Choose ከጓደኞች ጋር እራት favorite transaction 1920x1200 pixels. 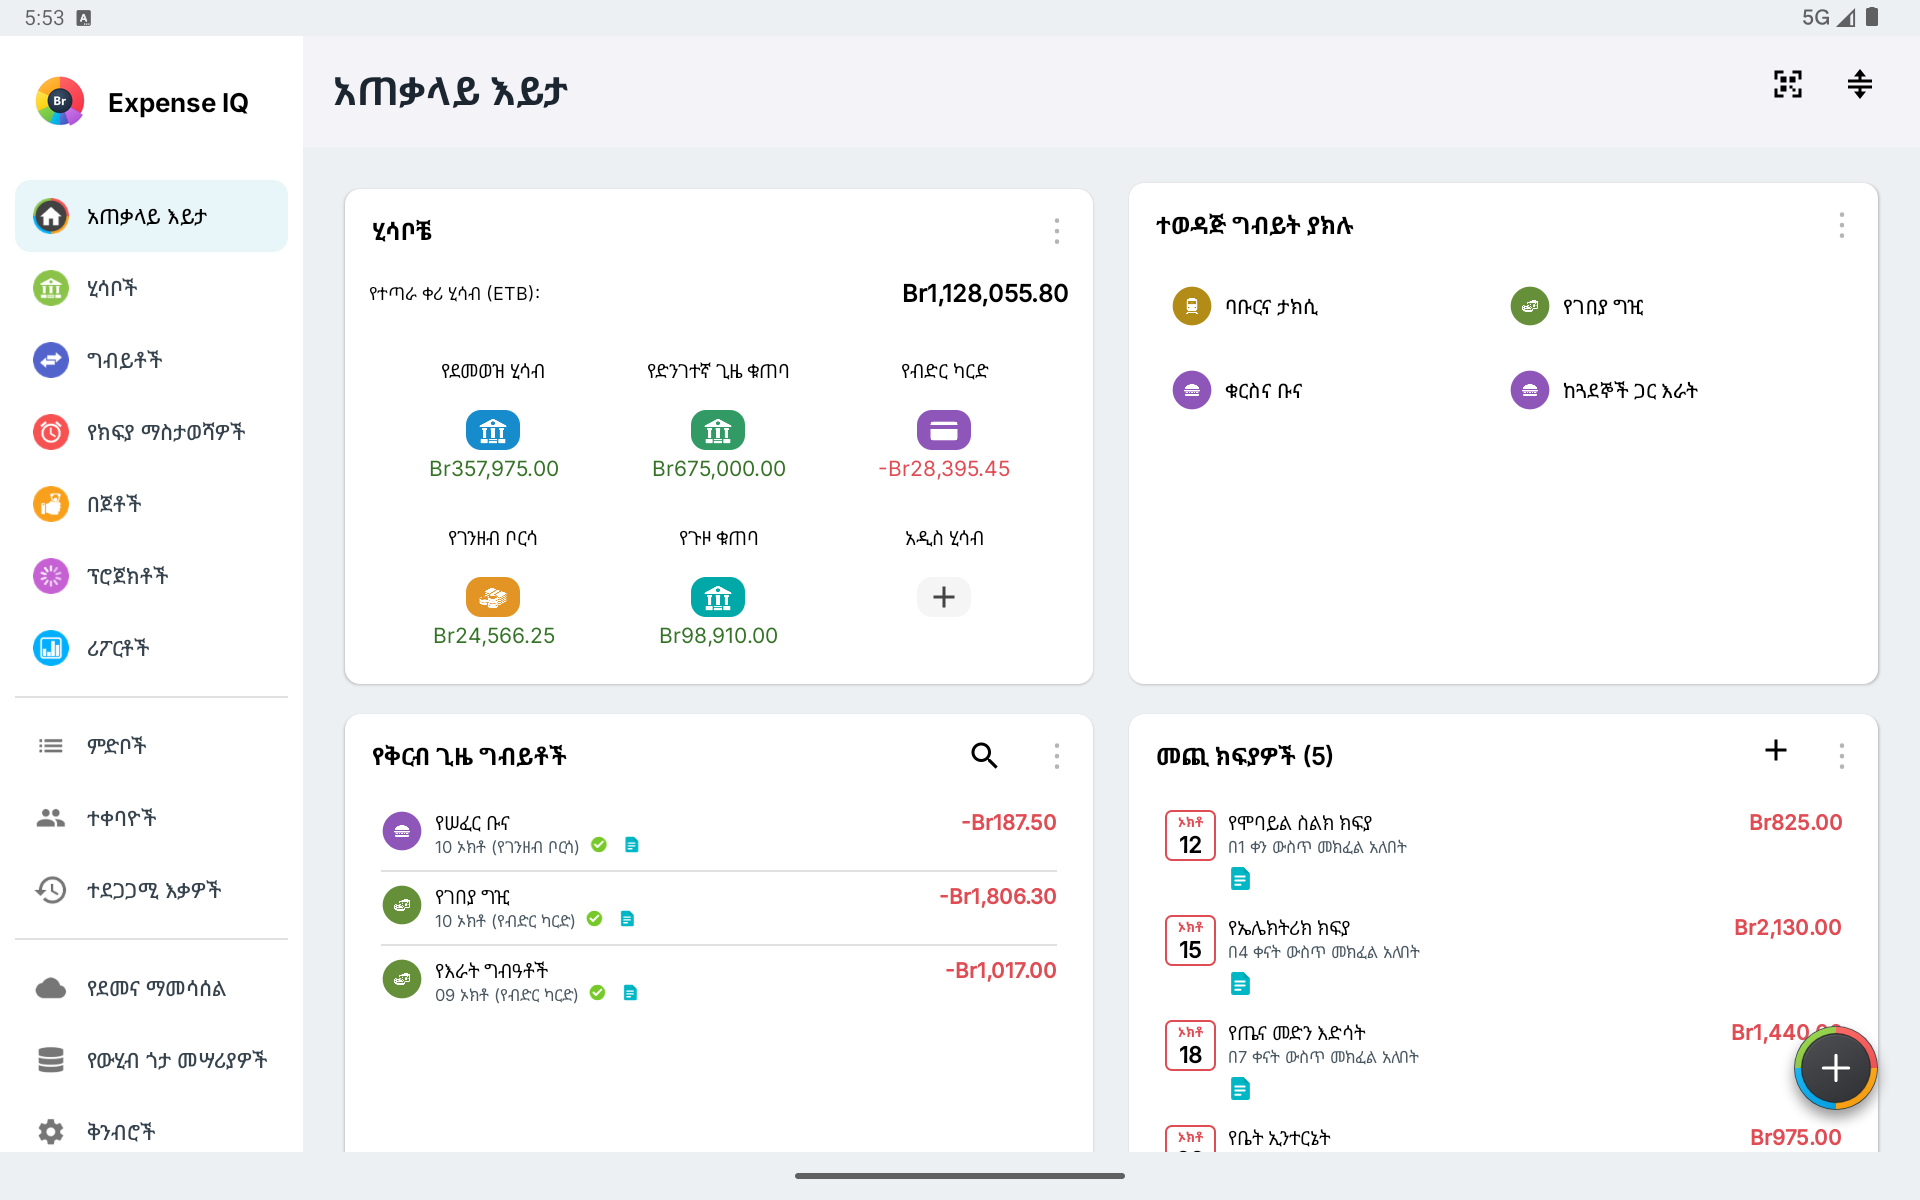(1604, 390)
